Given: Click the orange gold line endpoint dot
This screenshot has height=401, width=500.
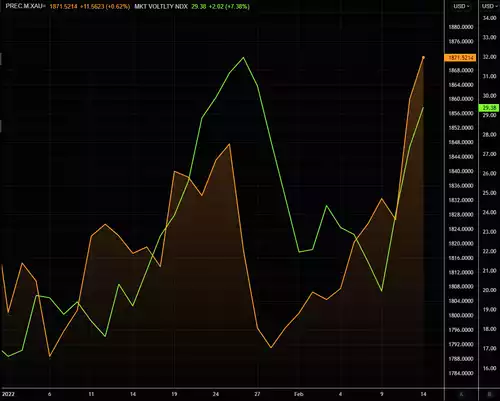Looking at the screenshot, I should (423, 57).
